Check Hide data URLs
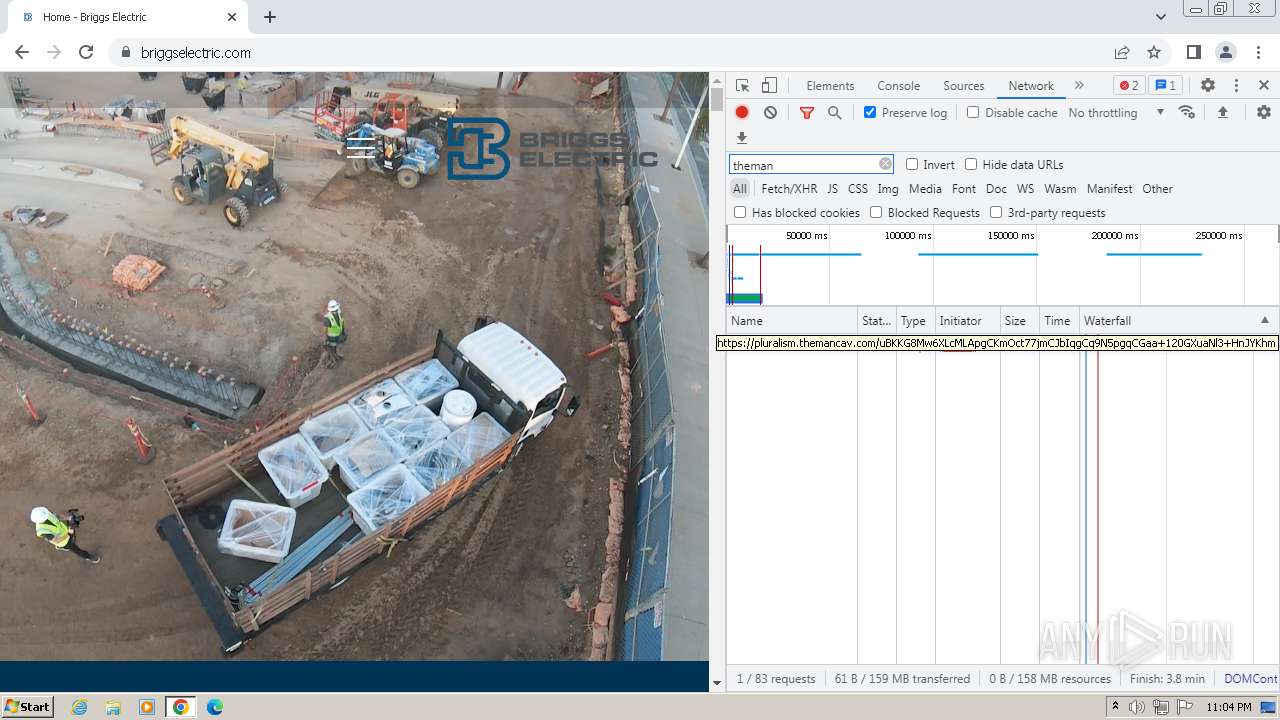This screenshot has width=1280, height=720. point(971,164)
